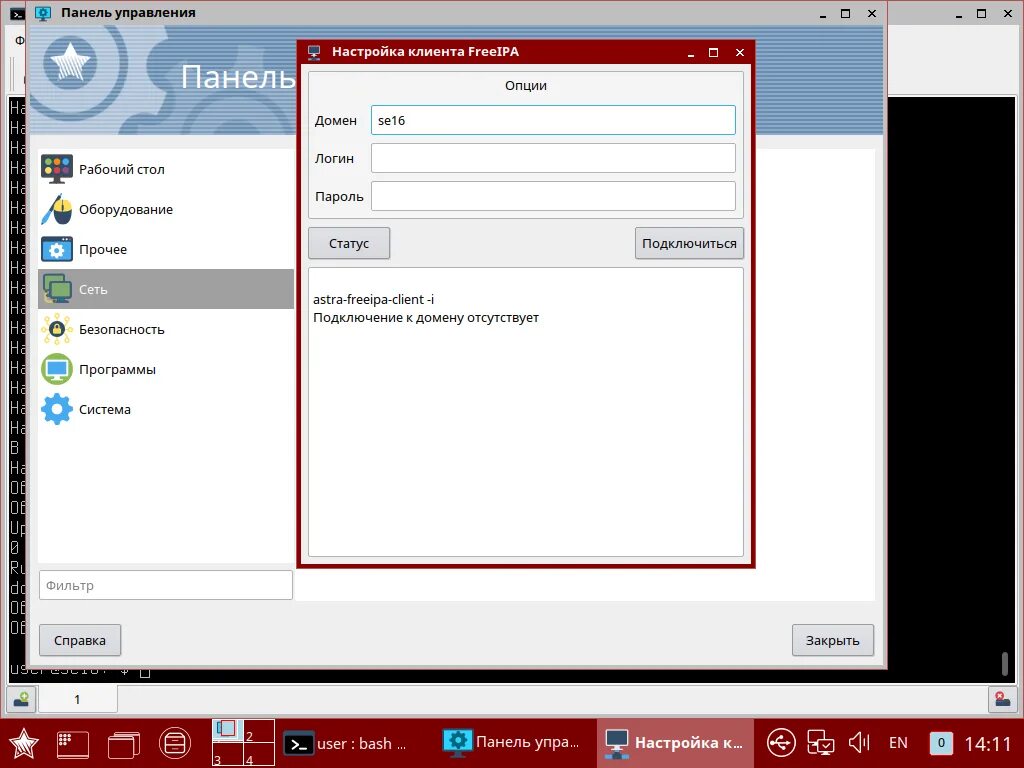This screenshot has width=1024, height=768.
Task: Click the FreeIPA dialog title bar icon
Action: coord(314,52)
